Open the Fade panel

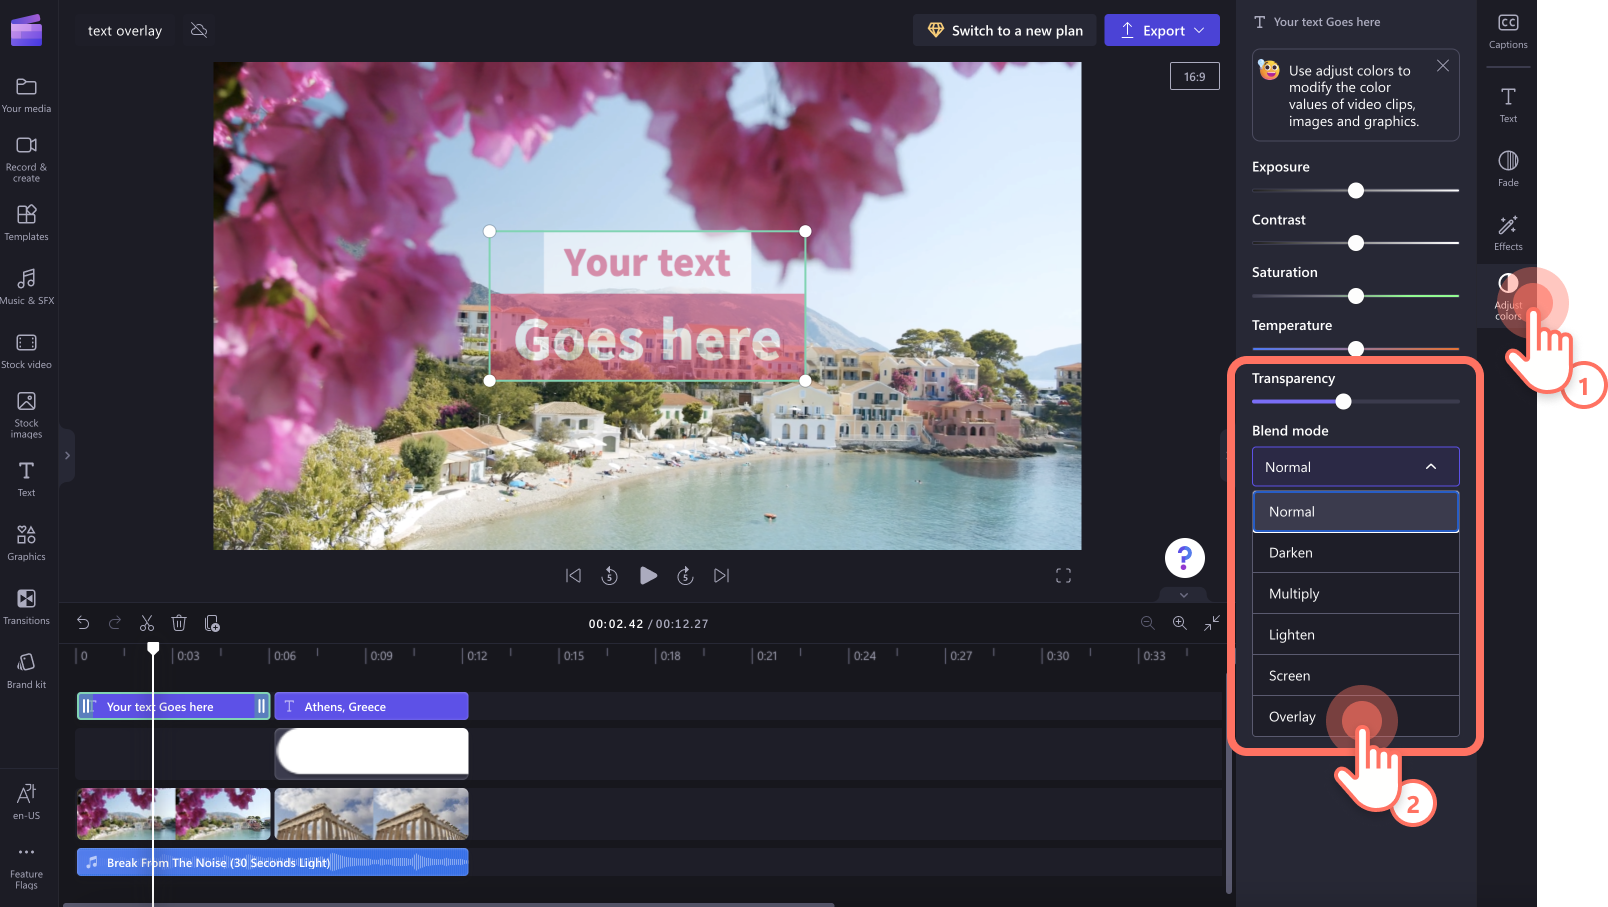click(x=1507, y=167)
